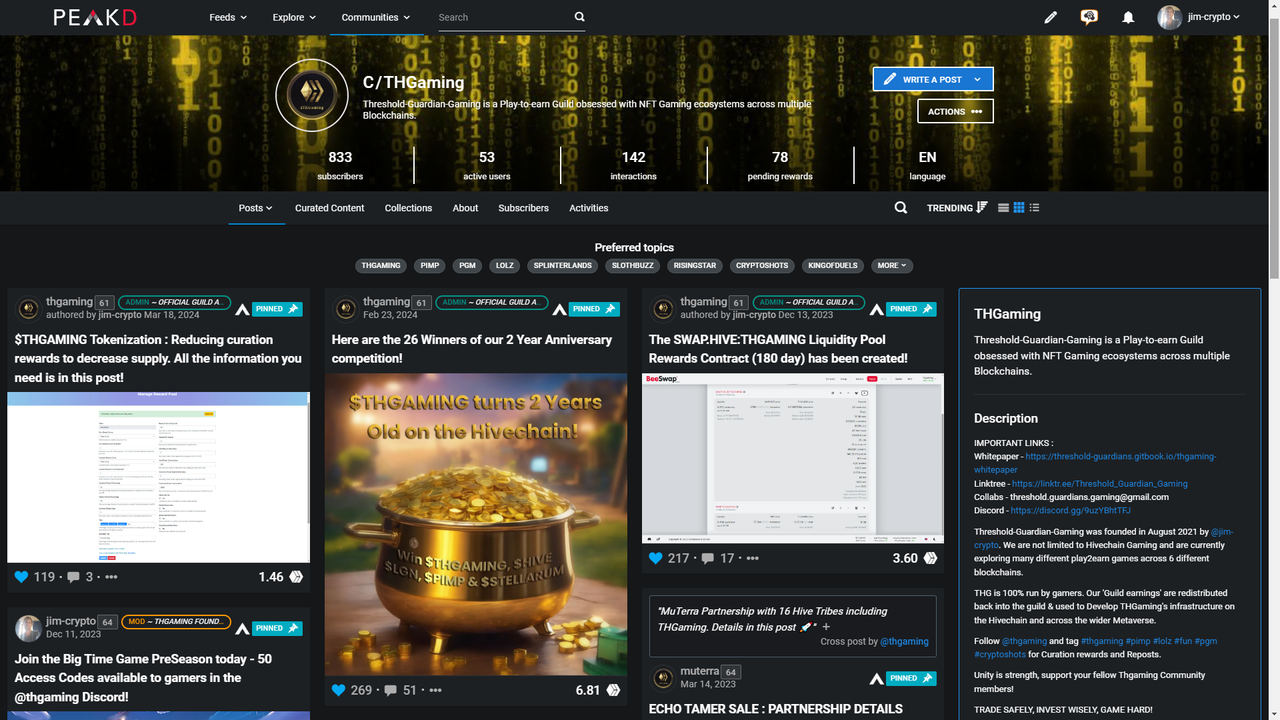1280x720 pixels.
Task: Click the Hive payout icon beside 1.46
Action: click(x=296, y=577)
